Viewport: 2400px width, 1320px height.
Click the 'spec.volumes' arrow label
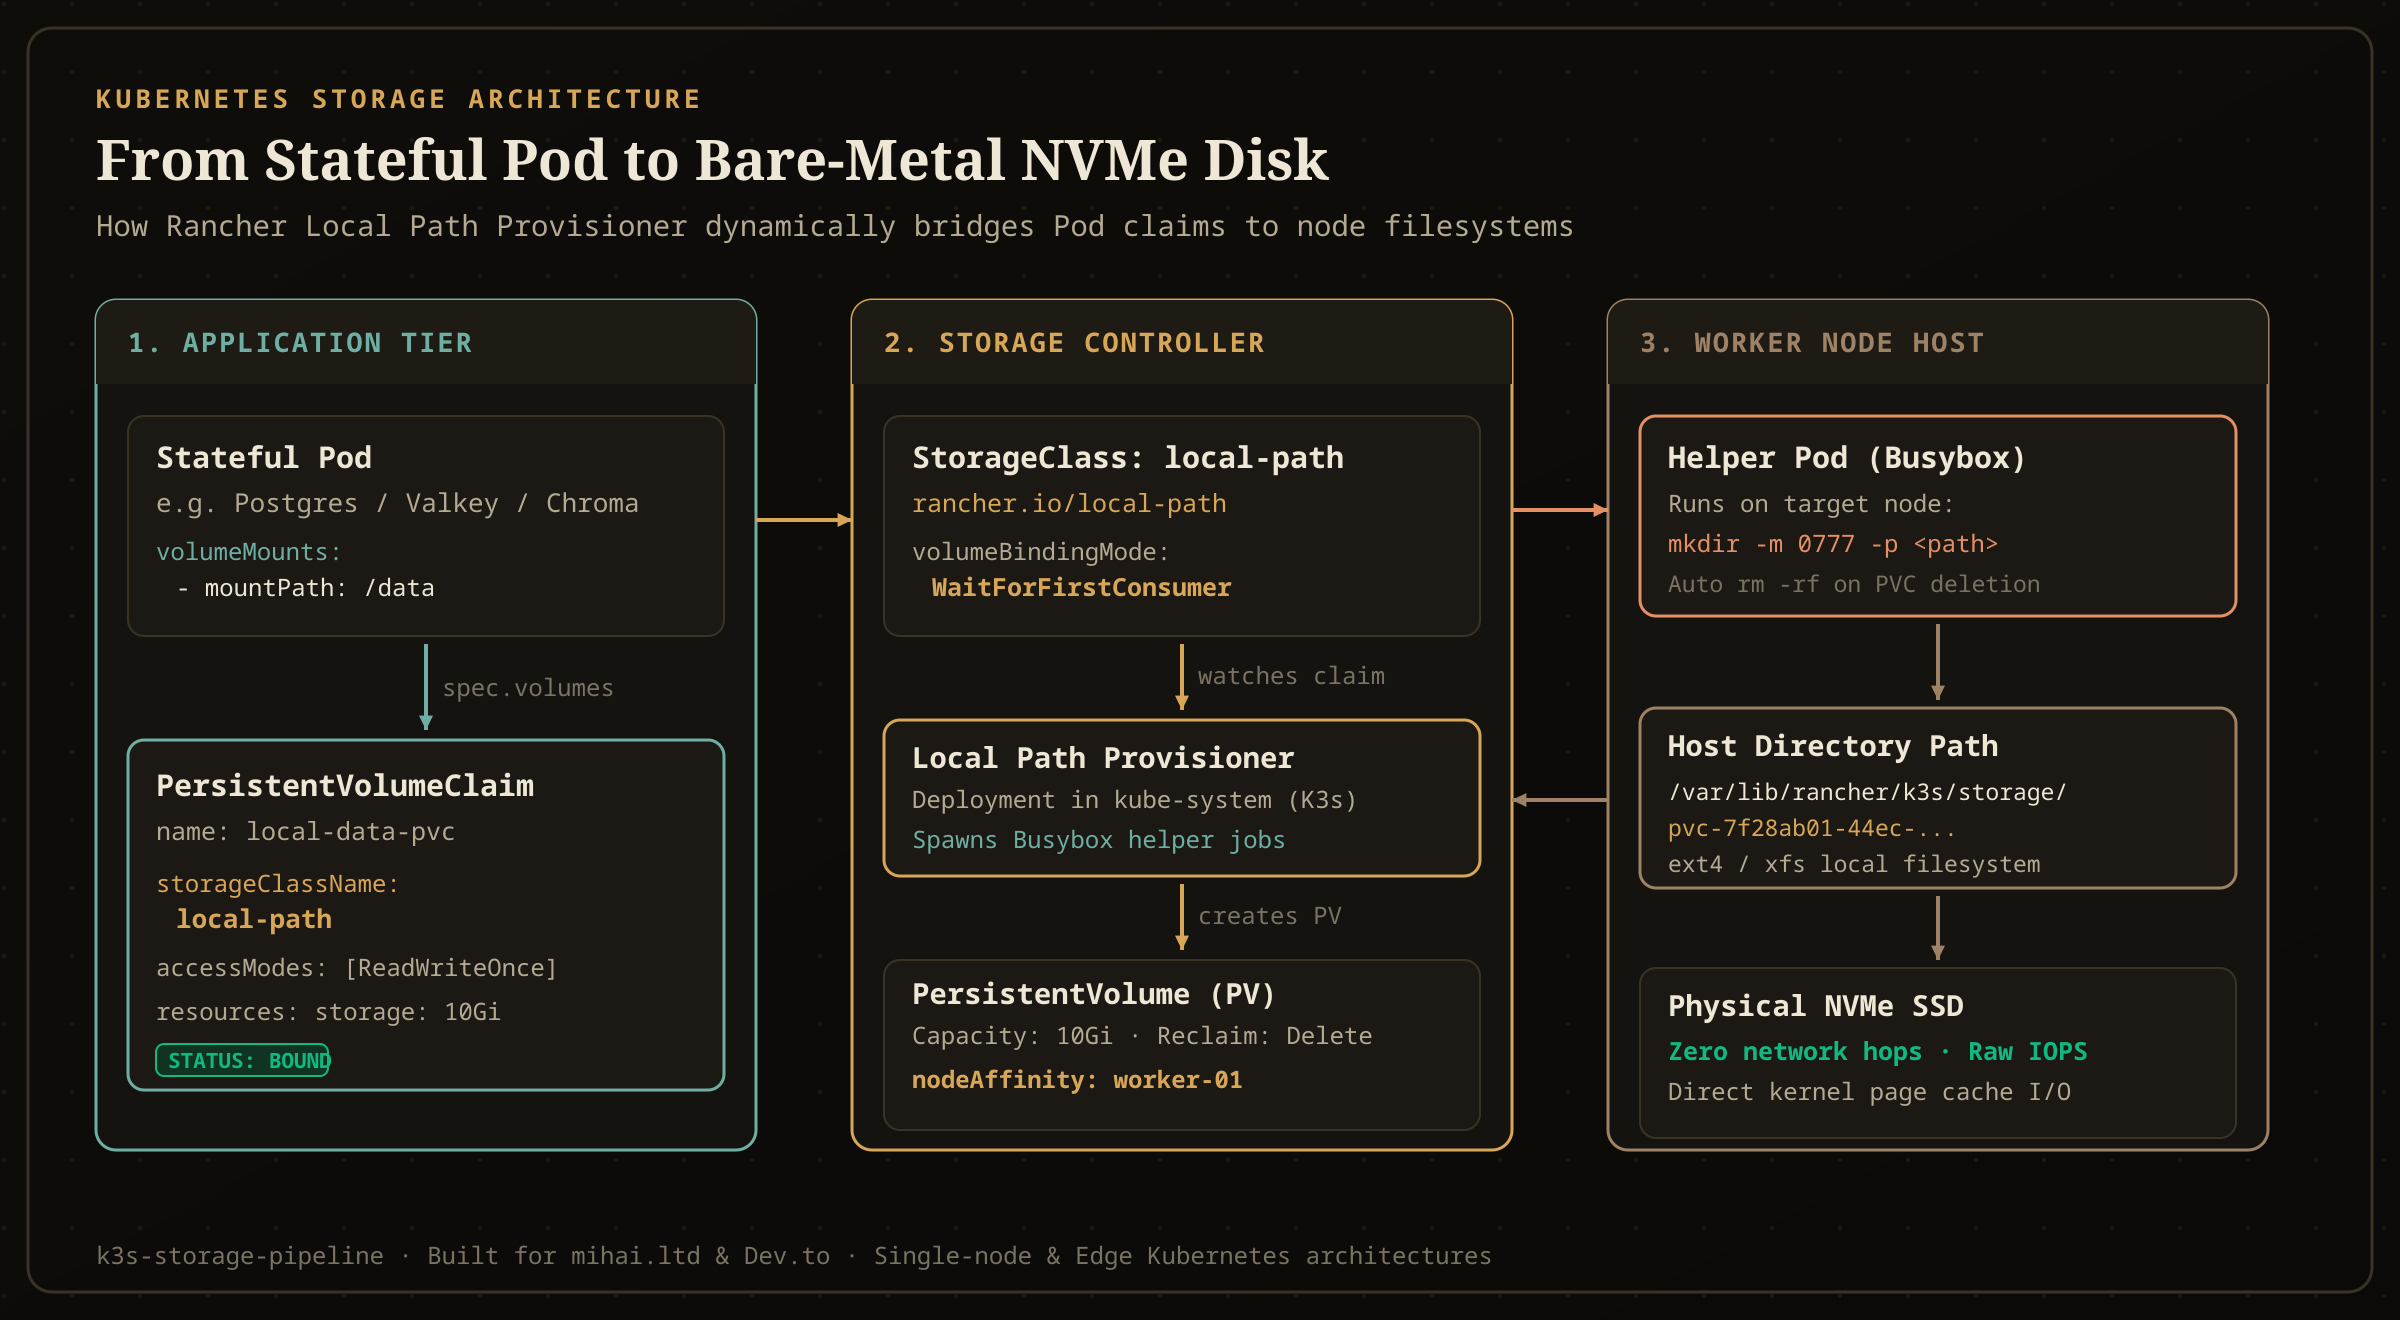pos(528,688)
